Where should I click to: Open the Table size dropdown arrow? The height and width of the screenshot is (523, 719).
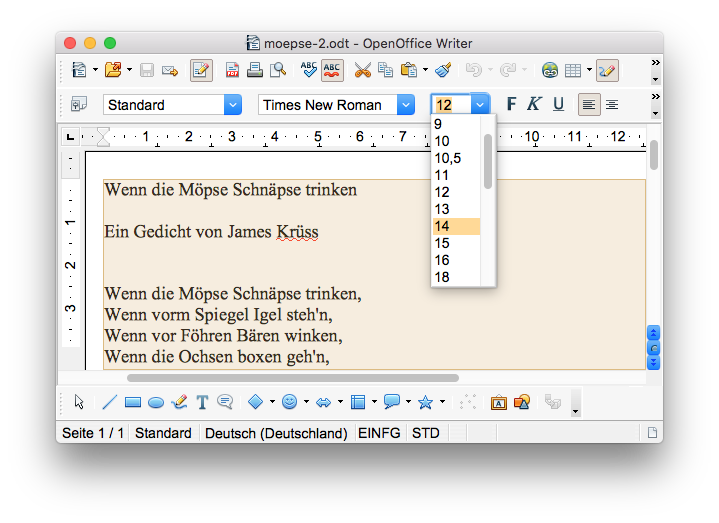pos(589,70)
